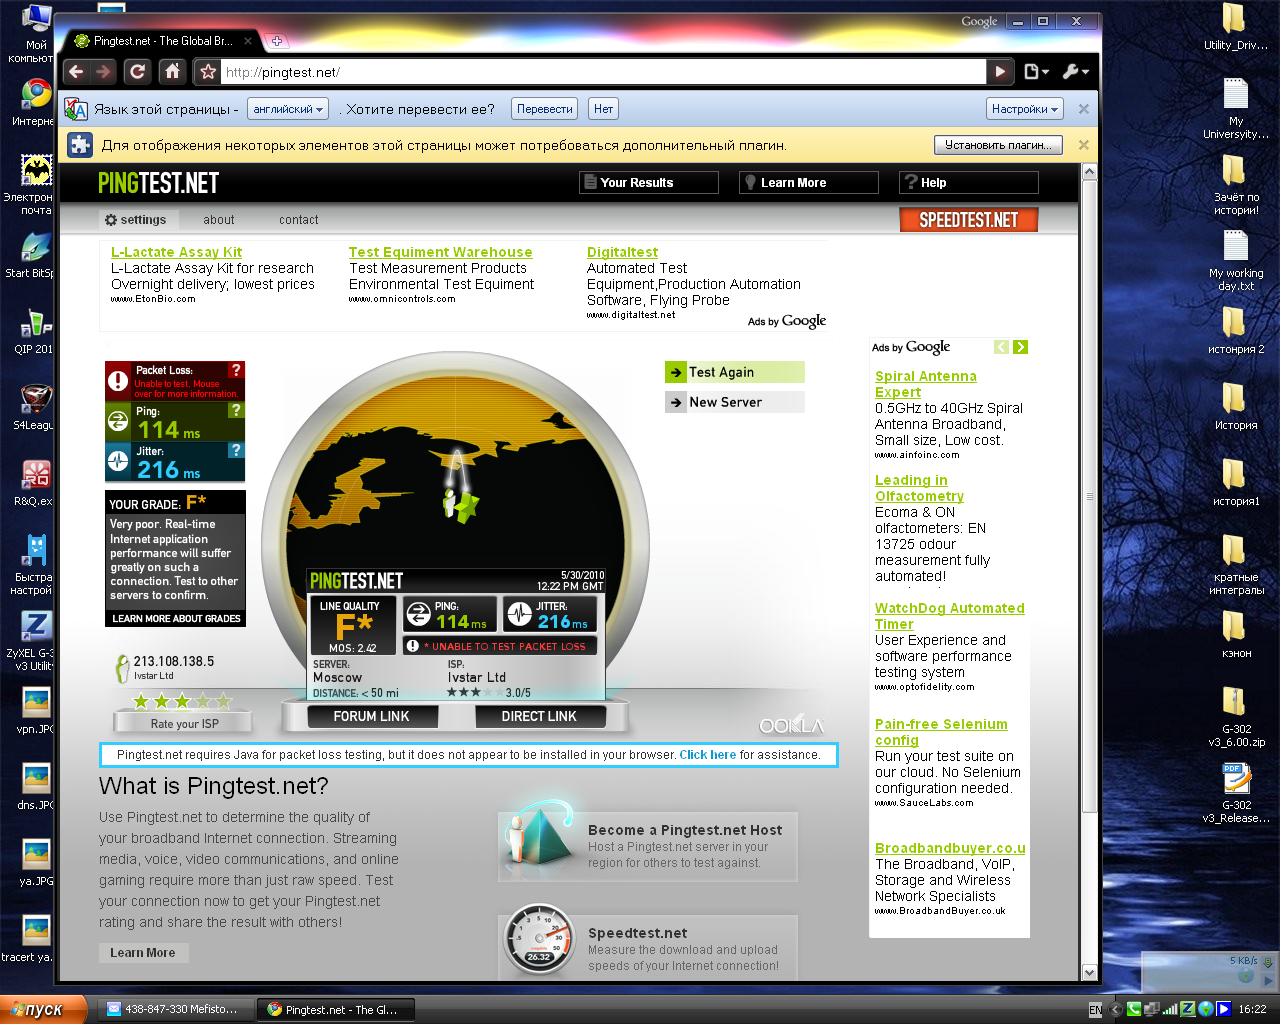Image resolution: width=1281 pixels, height=1025 pixels.
Task: Click the Jitter question mark icon
Action: (x=236, y=450)
